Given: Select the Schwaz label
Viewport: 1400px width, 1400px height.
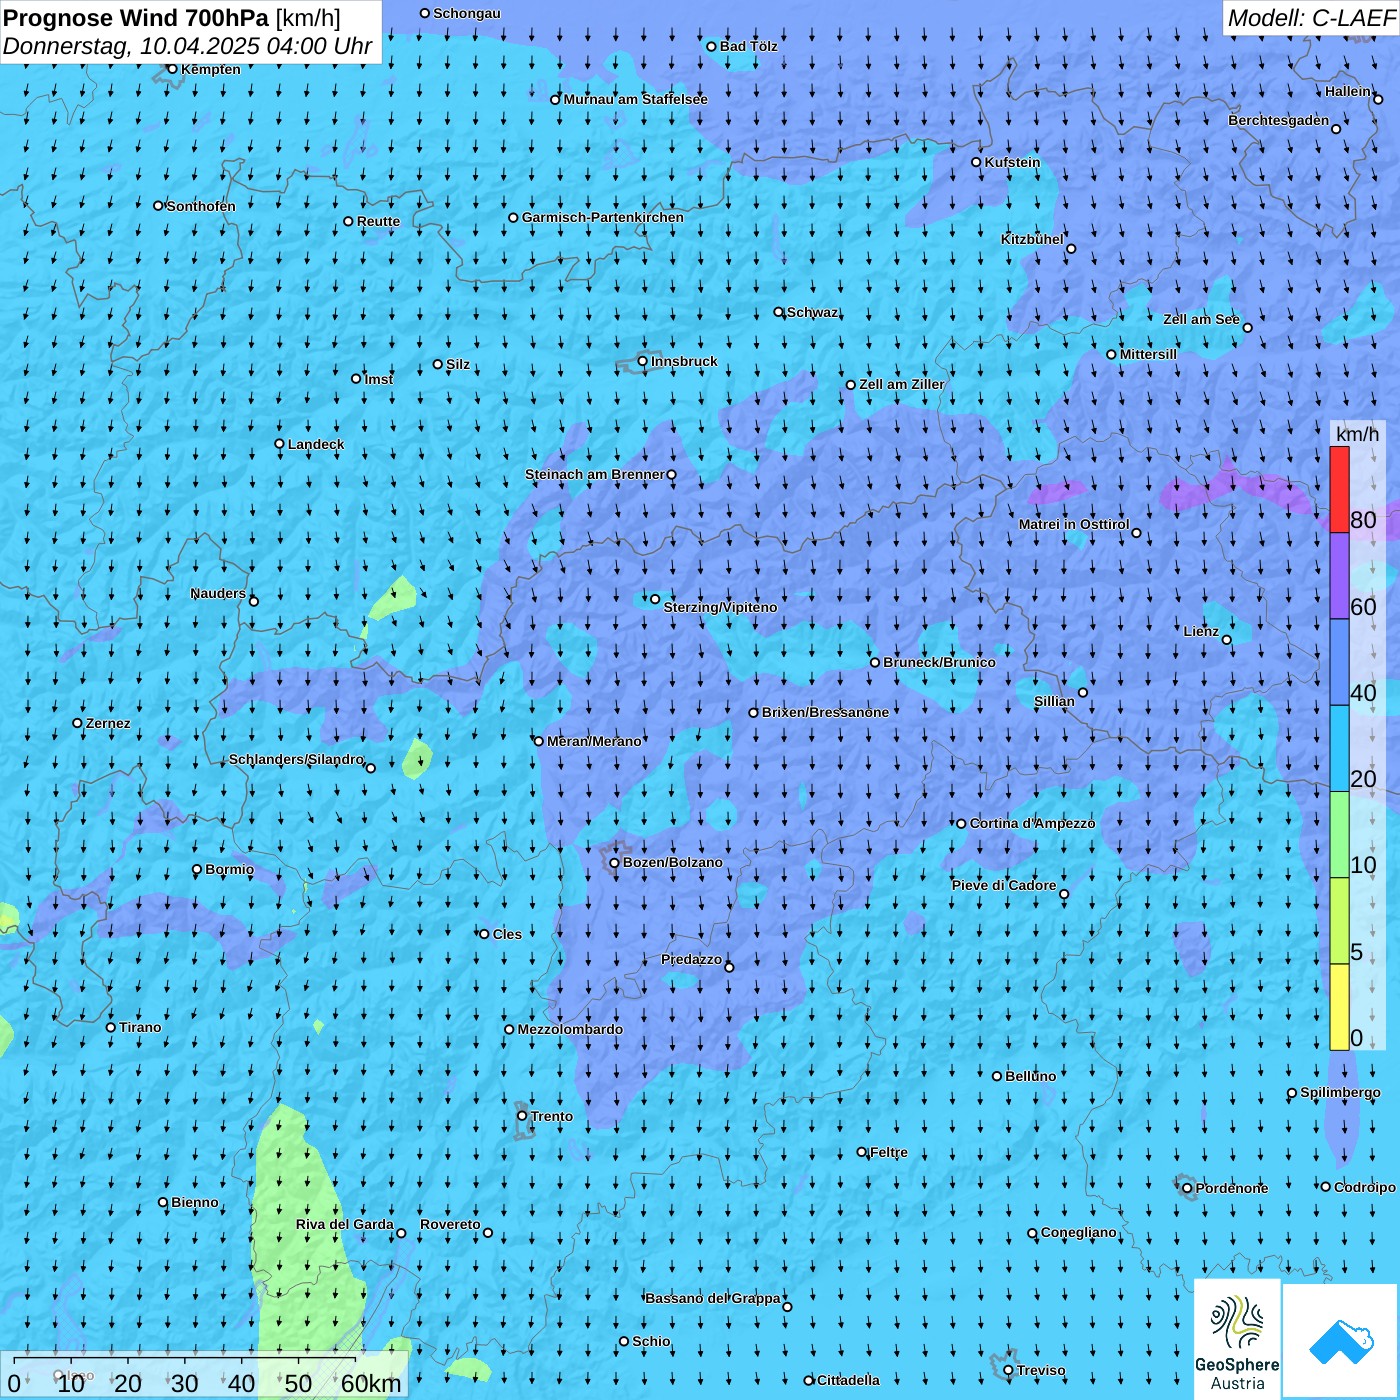Looking at the screenshot, I should 812,312.
